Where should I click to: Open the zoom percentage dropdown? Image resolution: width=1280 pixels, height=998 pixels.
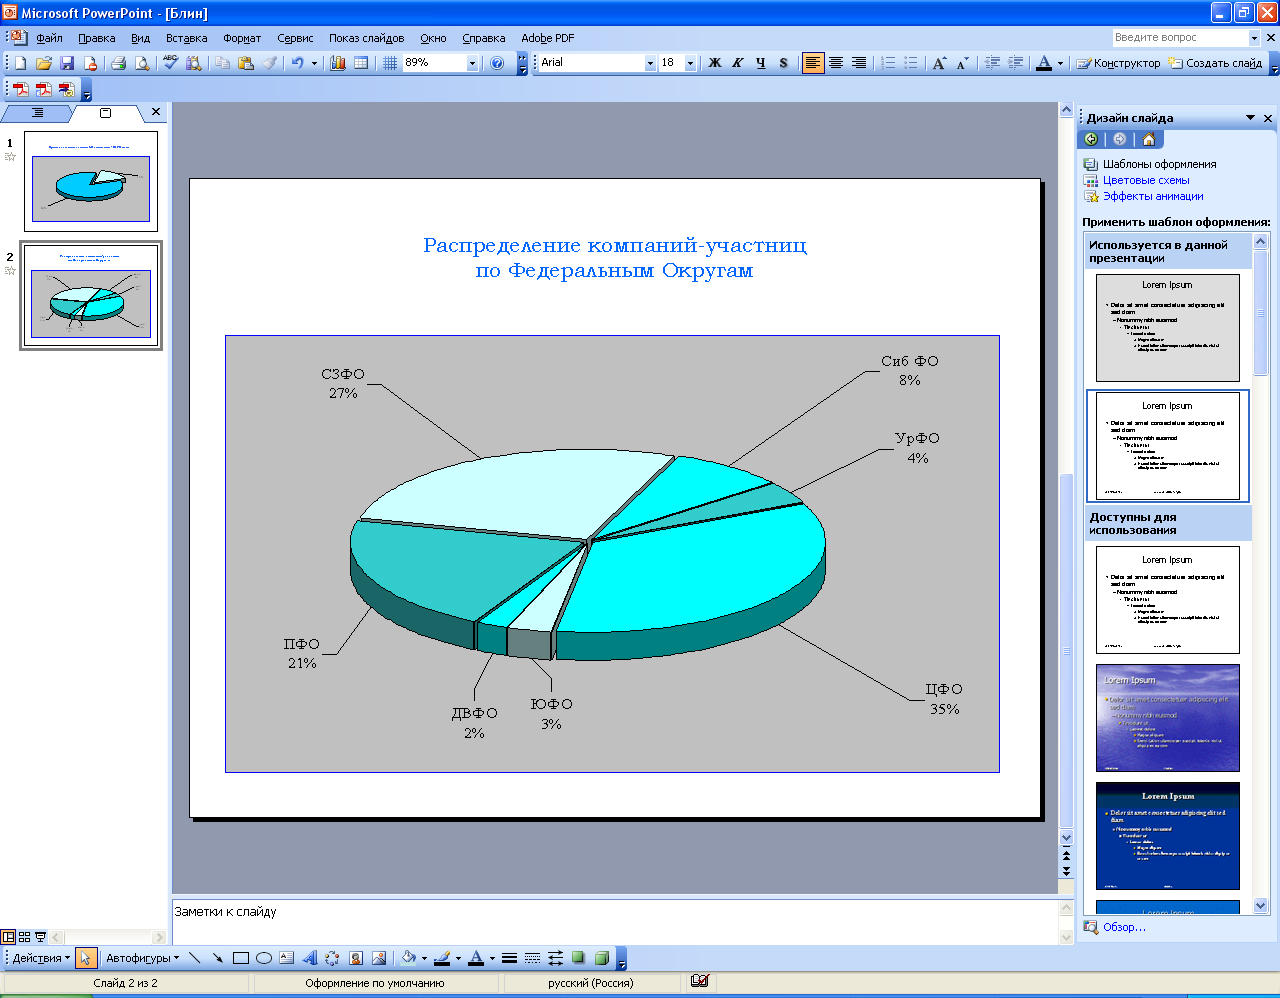pos(472,63)
